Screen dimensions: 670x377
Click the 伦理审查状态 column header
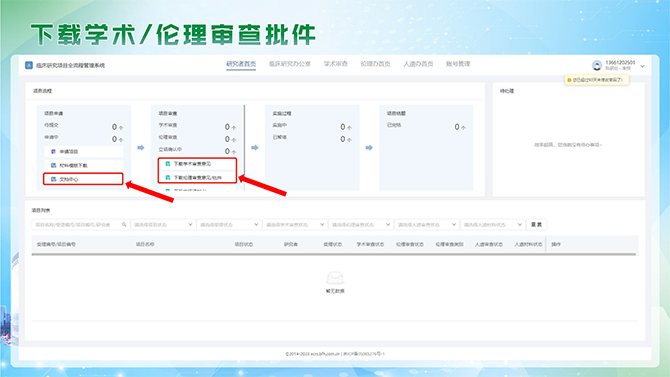pyautogui.click(x=409, y=244)
